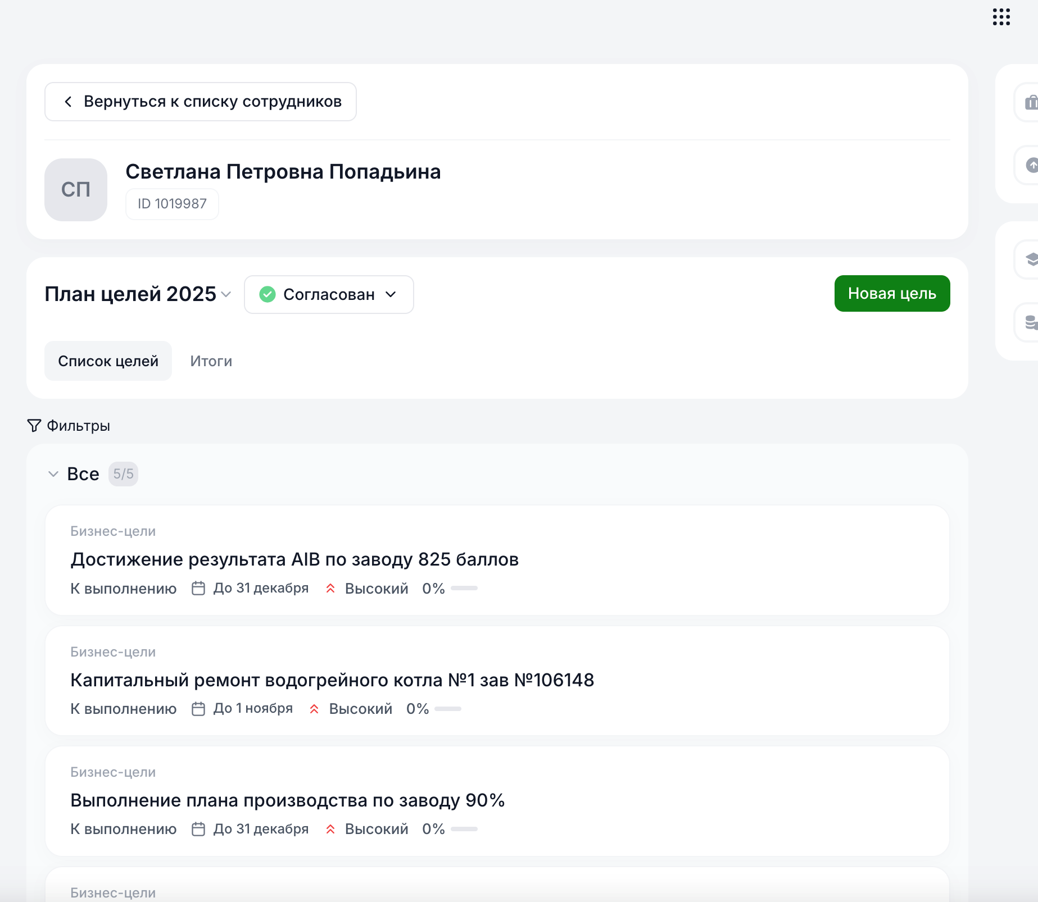Expand the План целей 2025 year selector
This screenshot has height=902, width=1038.
226,295
